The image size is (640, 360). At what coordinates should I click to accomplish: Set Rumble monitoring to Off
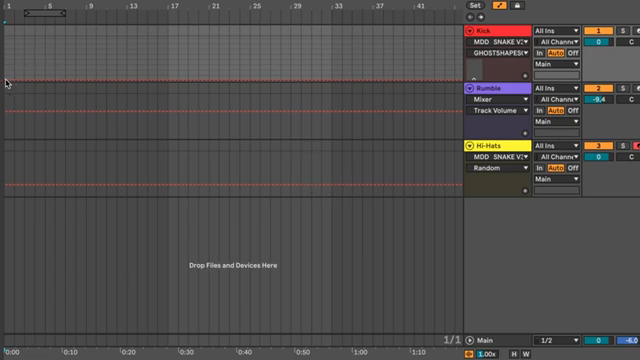pos(573,111)
